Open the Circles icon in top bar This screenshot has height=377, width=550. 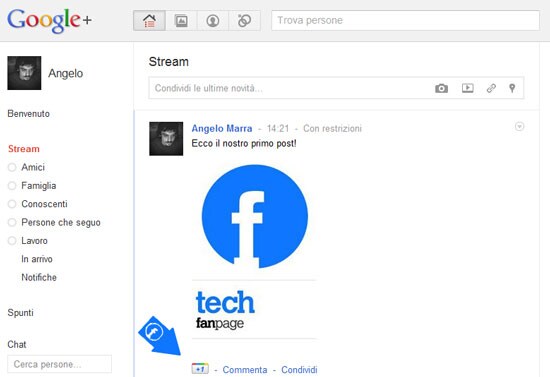244,21
